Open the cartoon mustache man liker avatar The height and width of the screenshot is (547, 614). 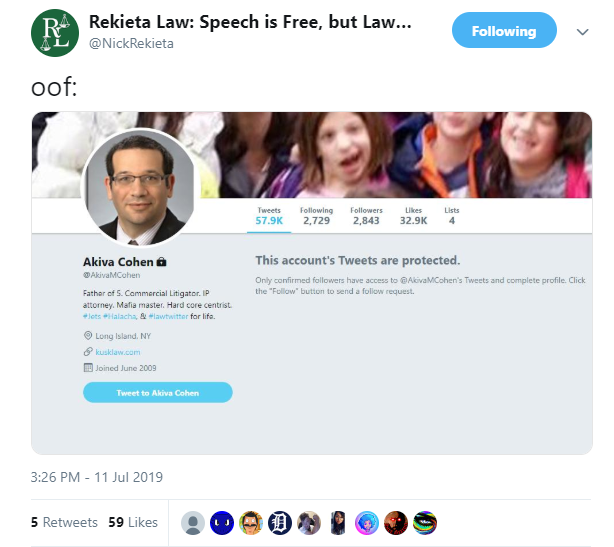[251, 523]
